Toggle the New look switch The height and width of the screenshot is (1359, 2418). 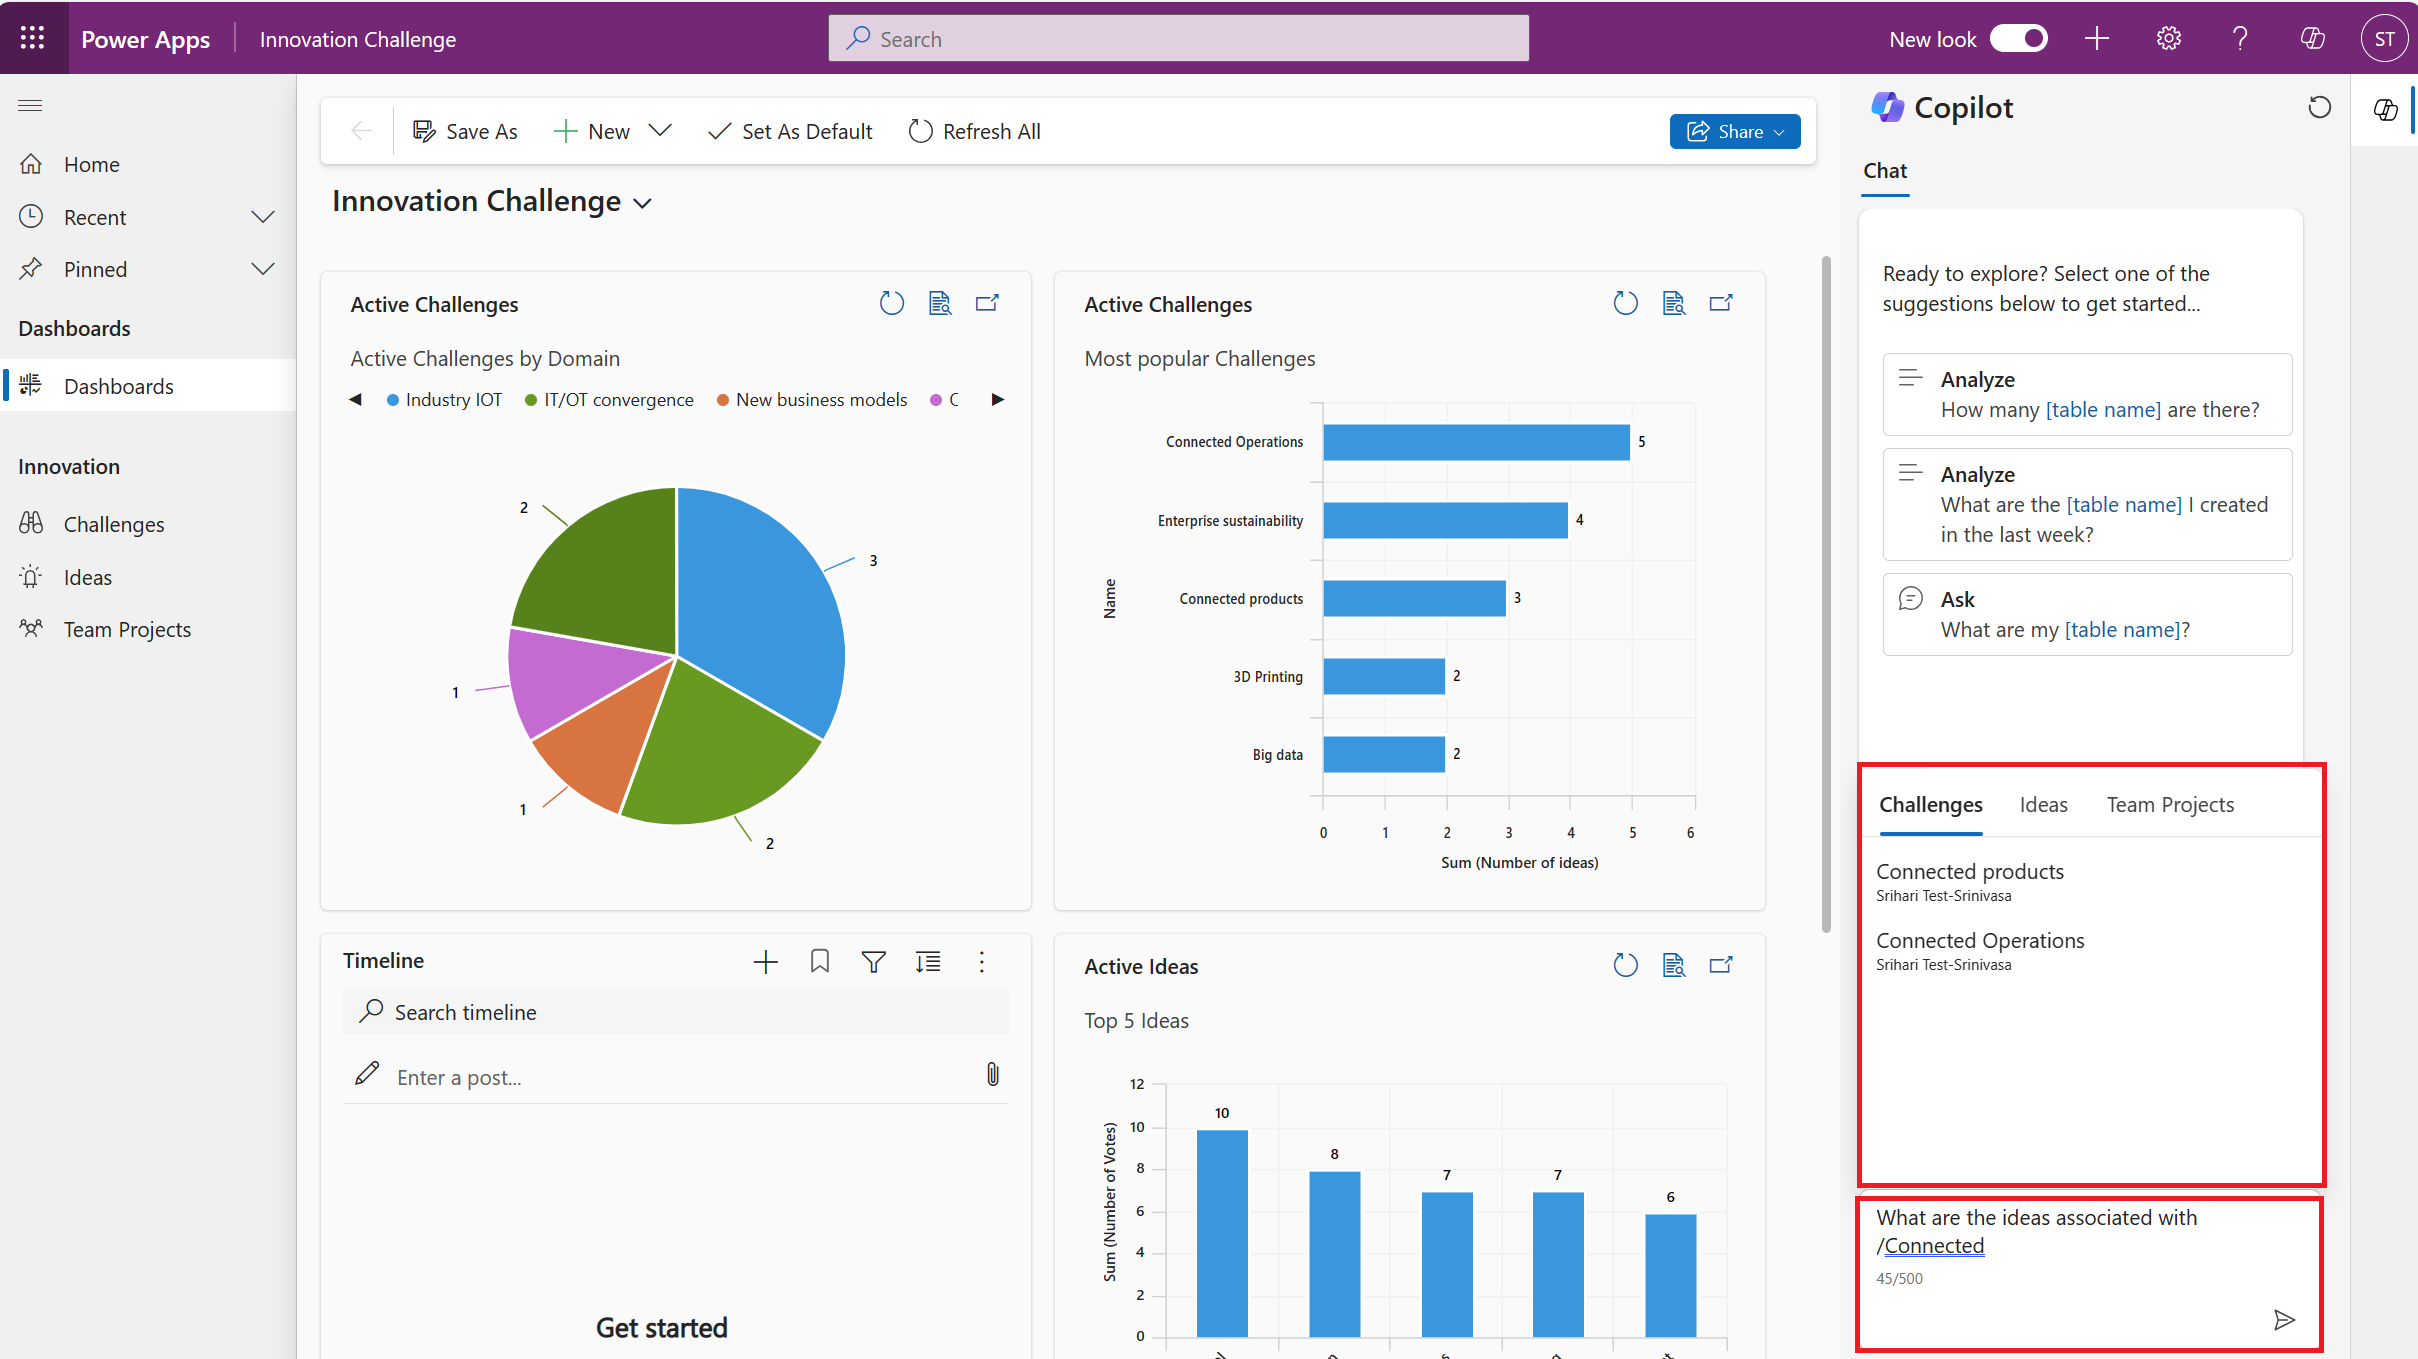[x=2018, y=39]
